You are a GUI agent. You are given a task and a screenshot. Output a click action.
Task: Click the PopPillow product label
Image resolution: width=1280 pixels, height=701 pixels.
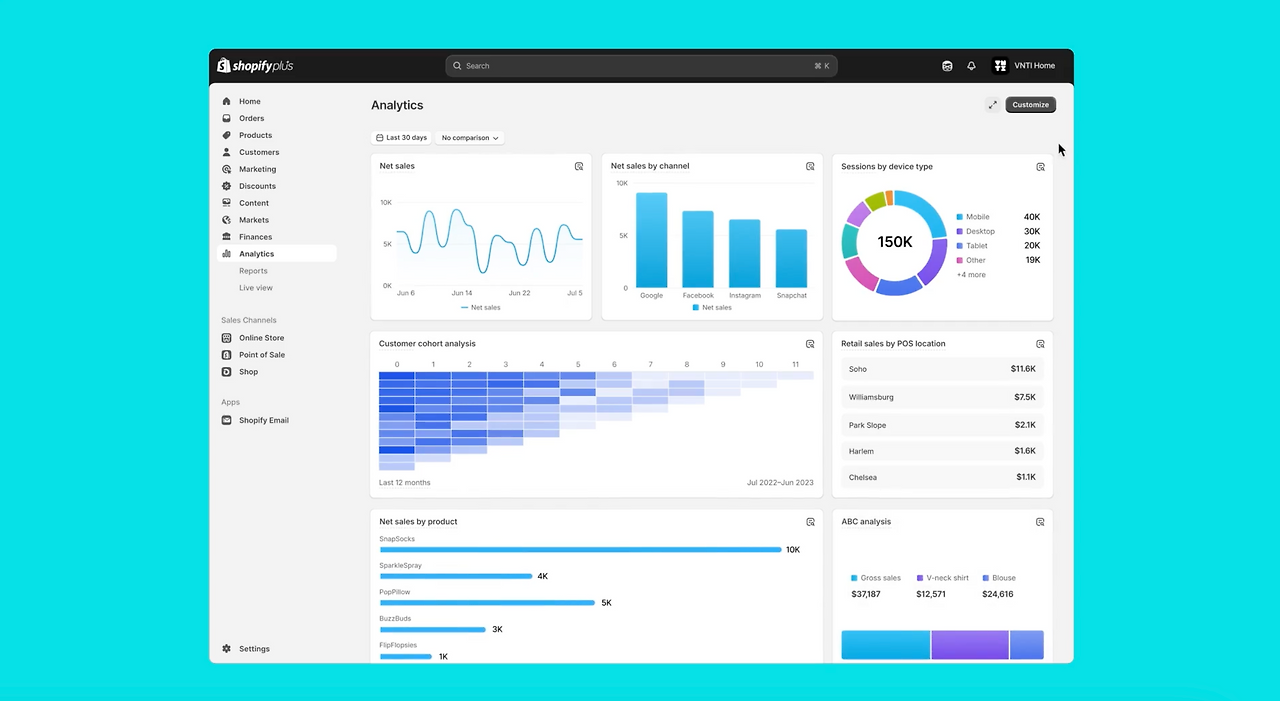click(395, 592)
